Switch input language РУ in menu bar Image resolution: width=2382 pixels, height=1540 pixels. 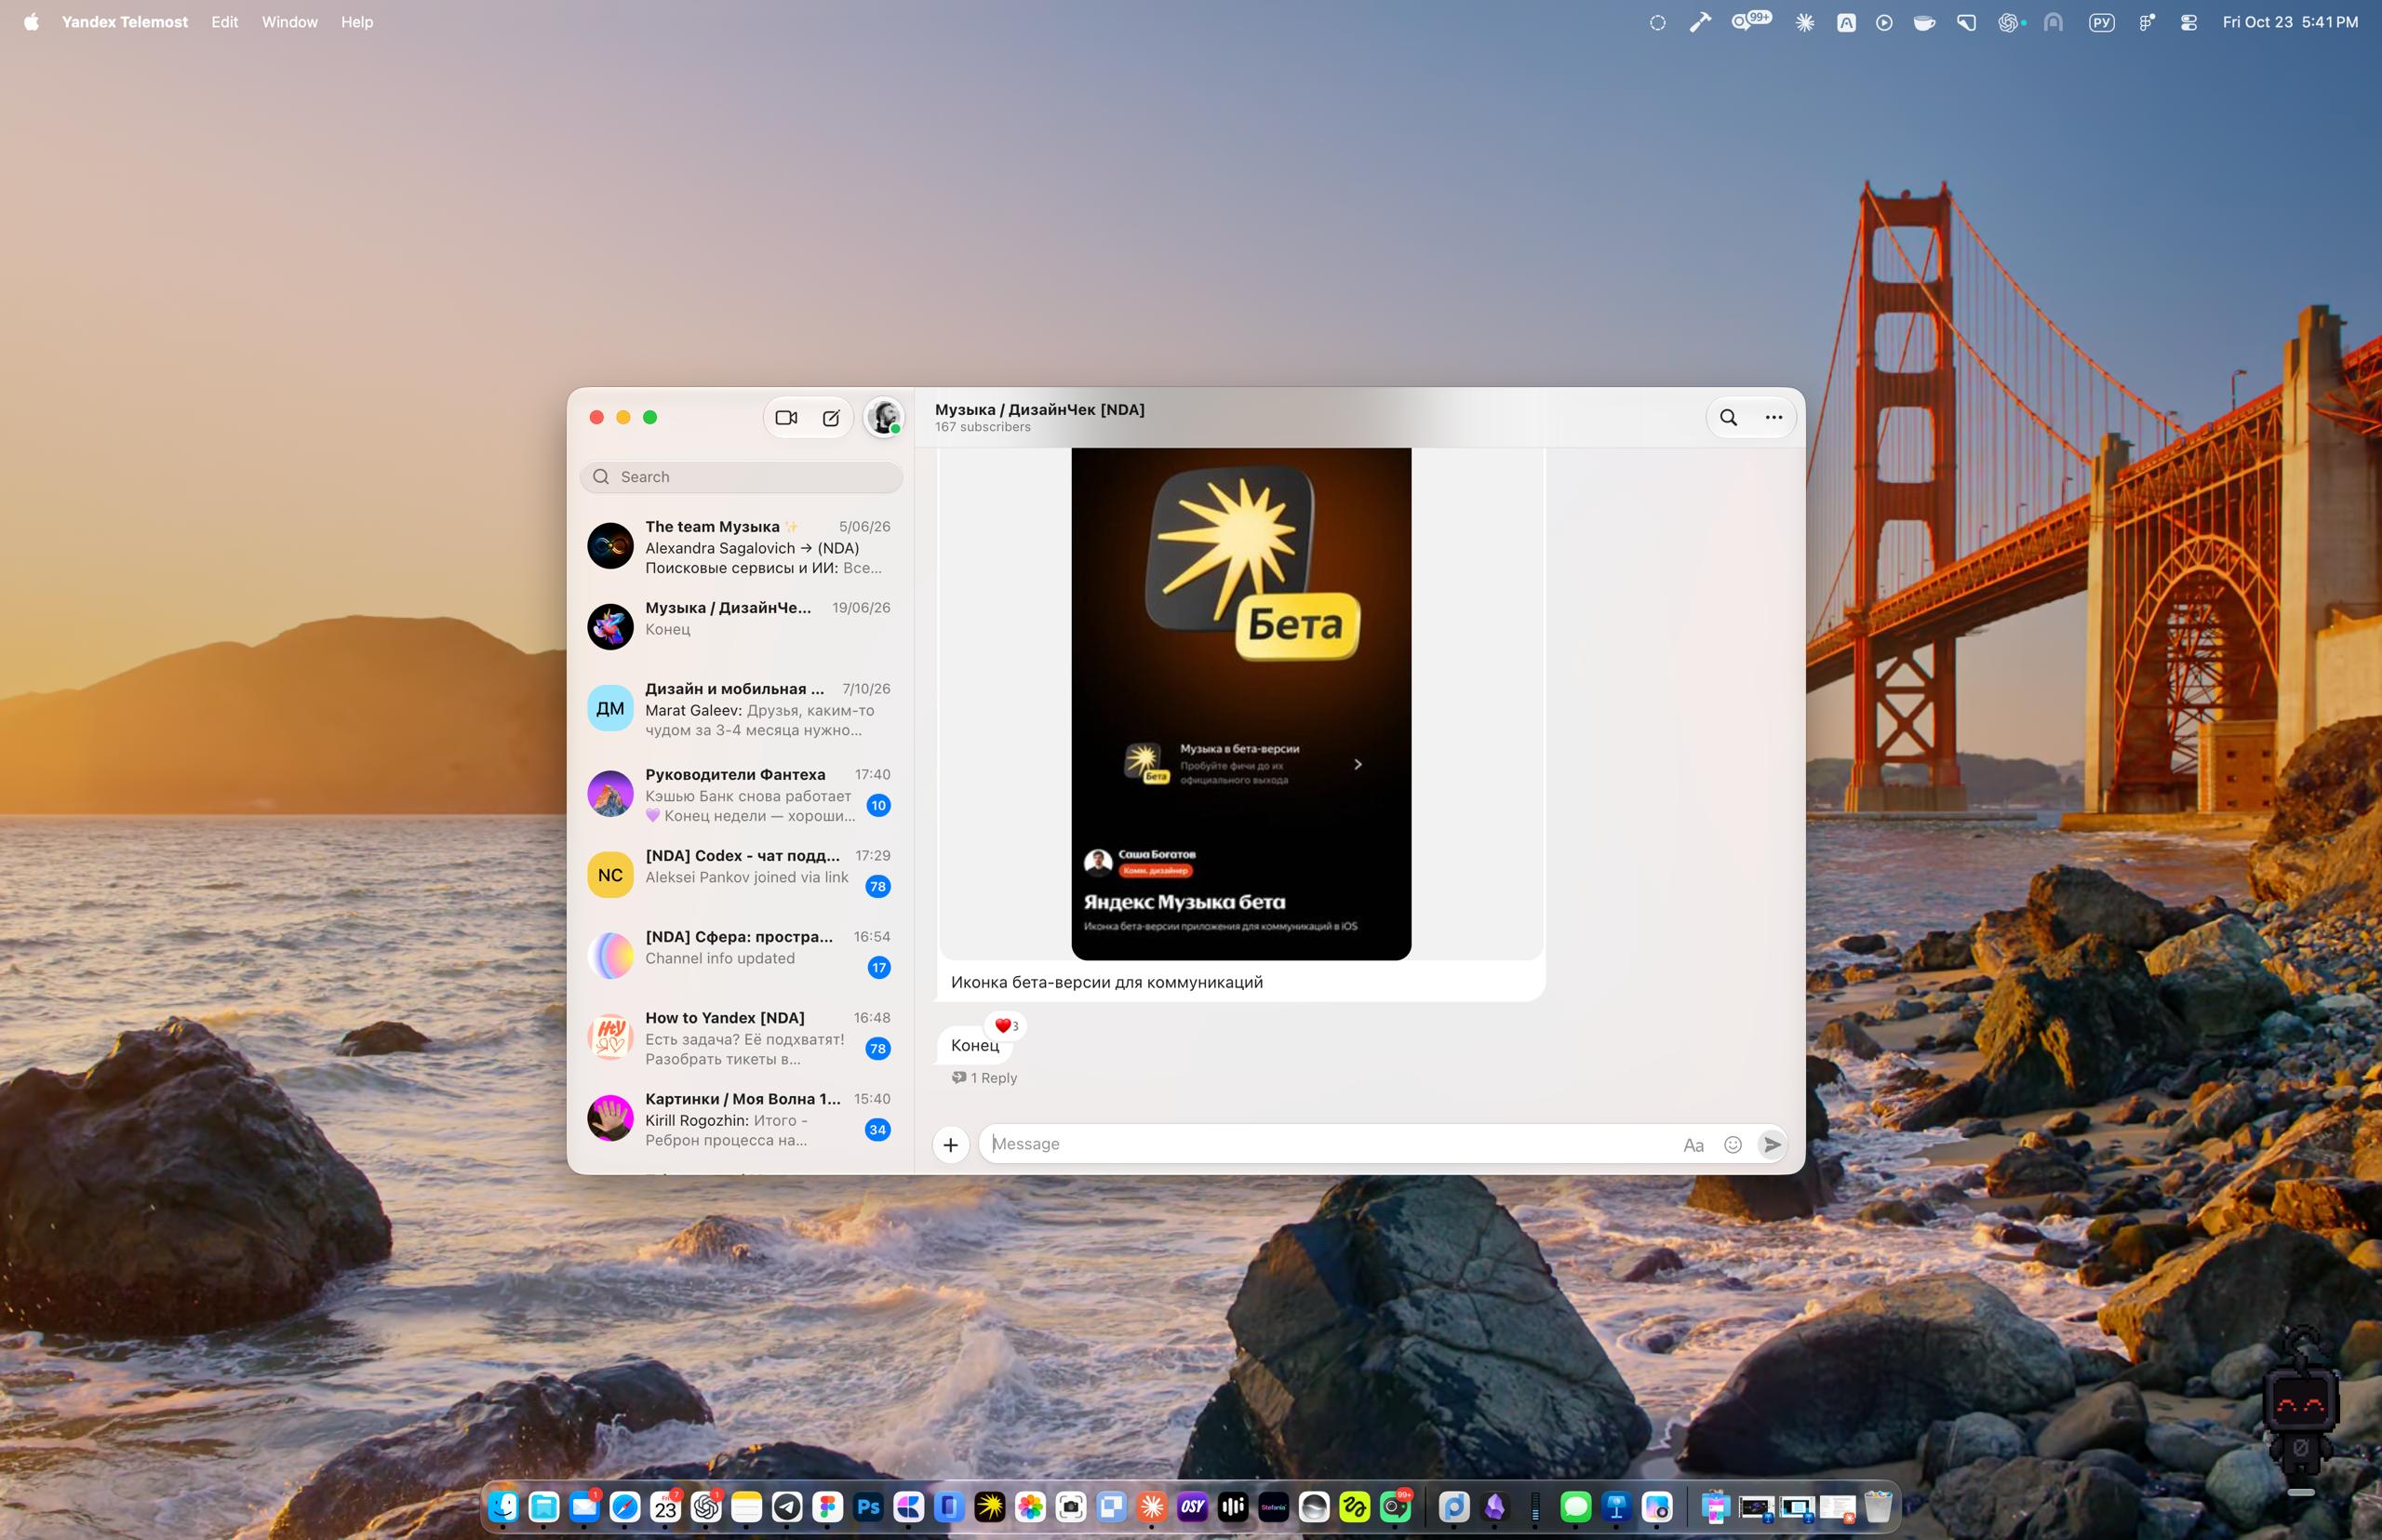point(2101,22)
